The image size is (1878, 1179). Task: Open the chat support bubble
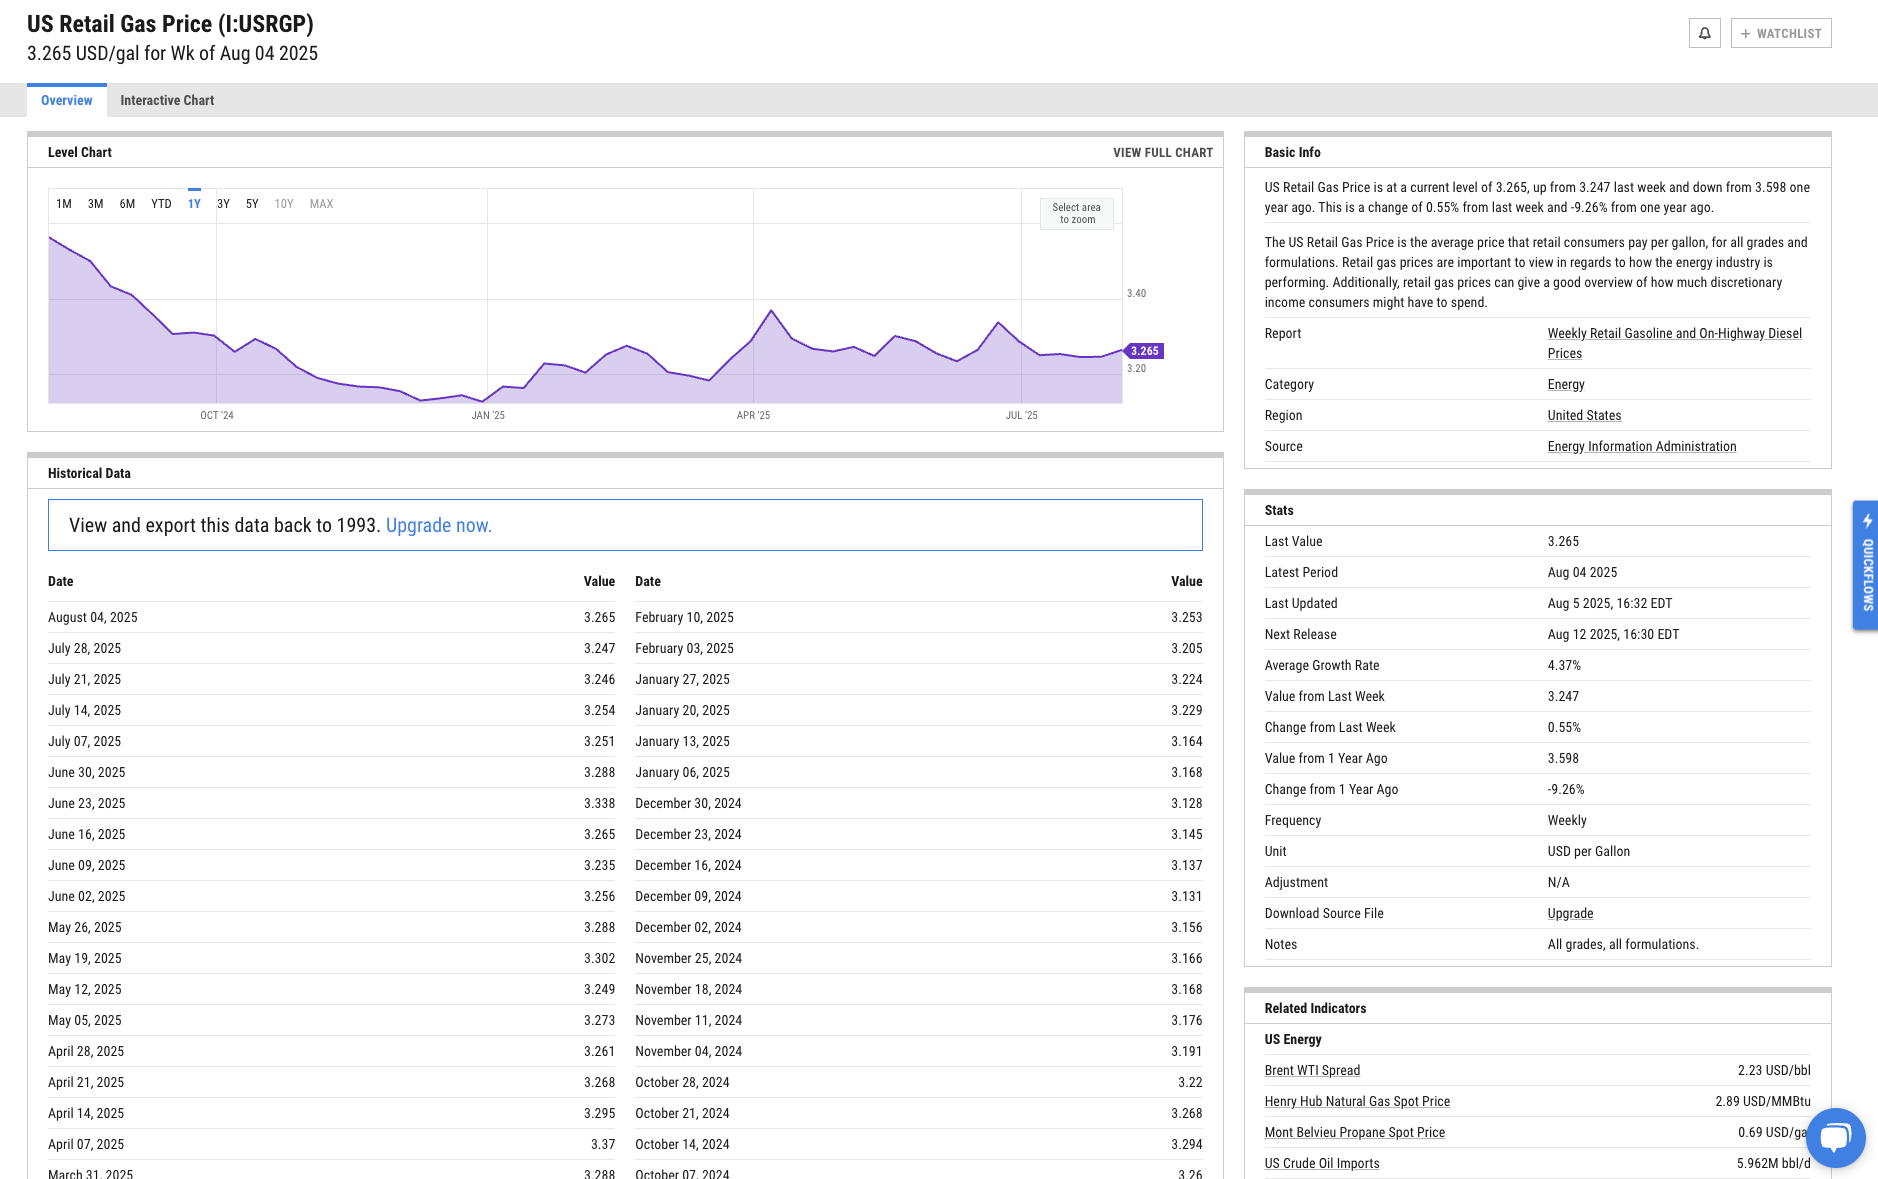click(x=1835, y=1138)
